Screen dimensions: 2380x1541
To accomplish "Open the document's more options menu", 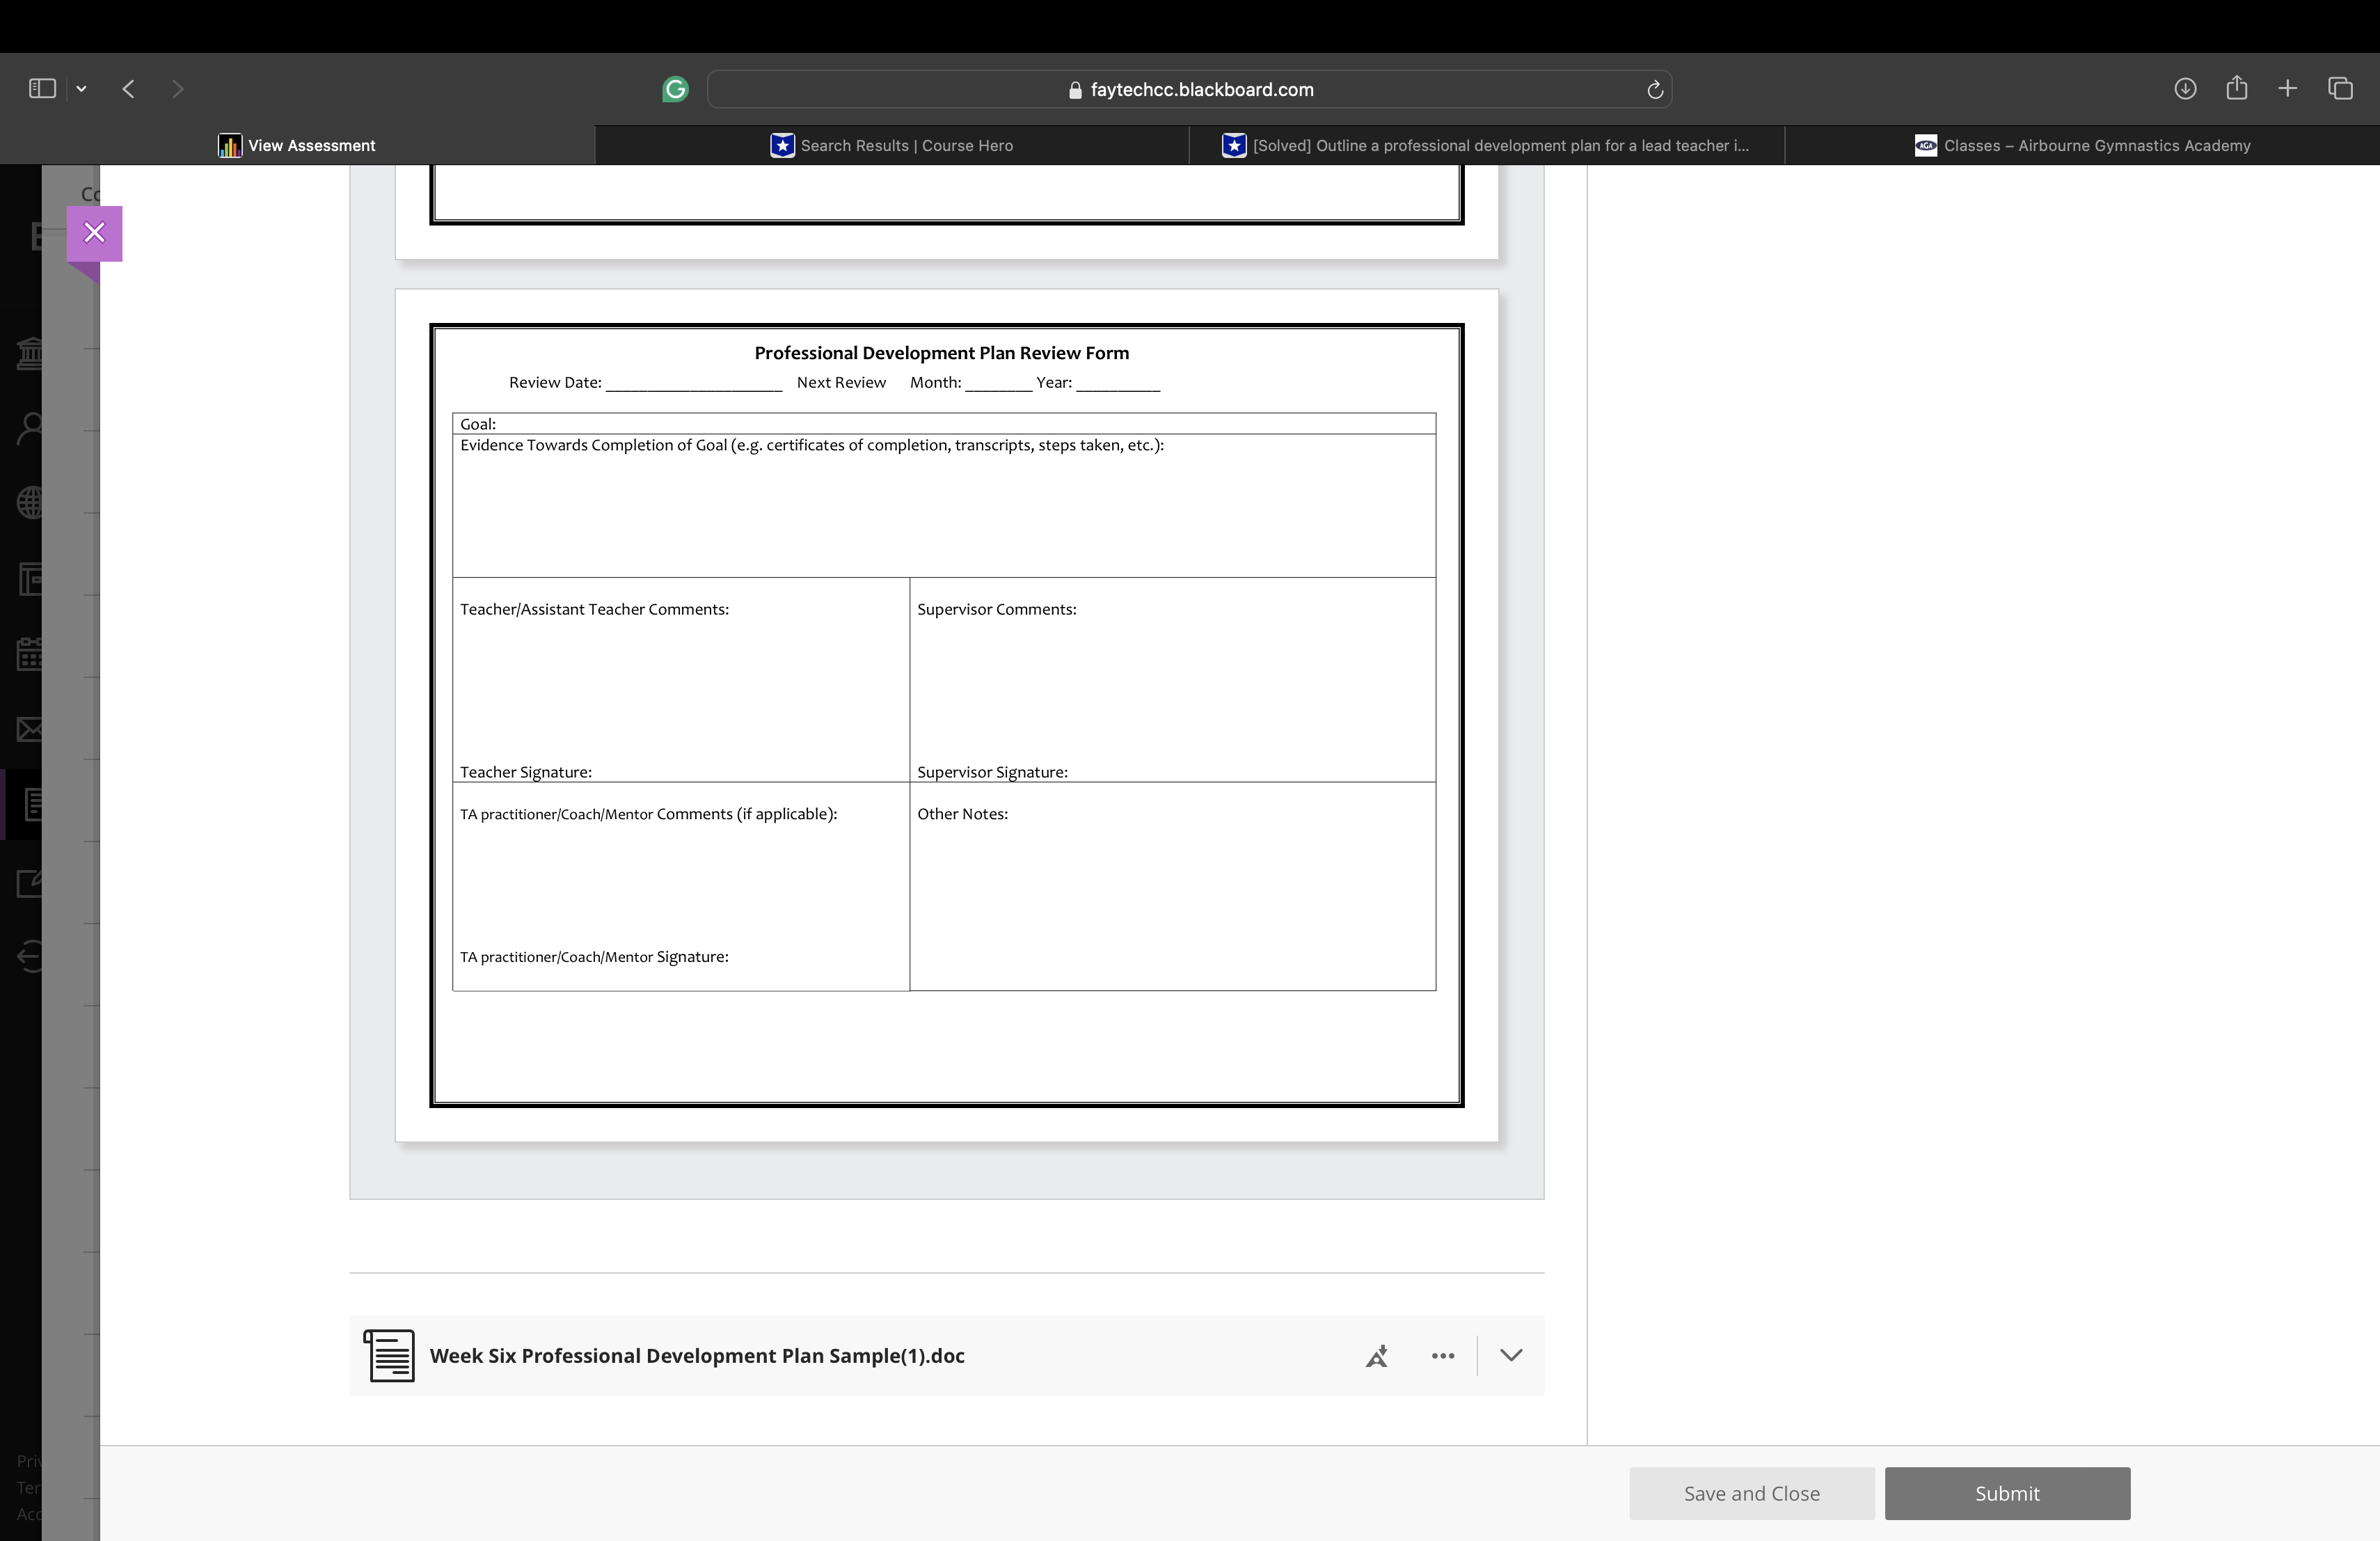I will point(1442,1356).
